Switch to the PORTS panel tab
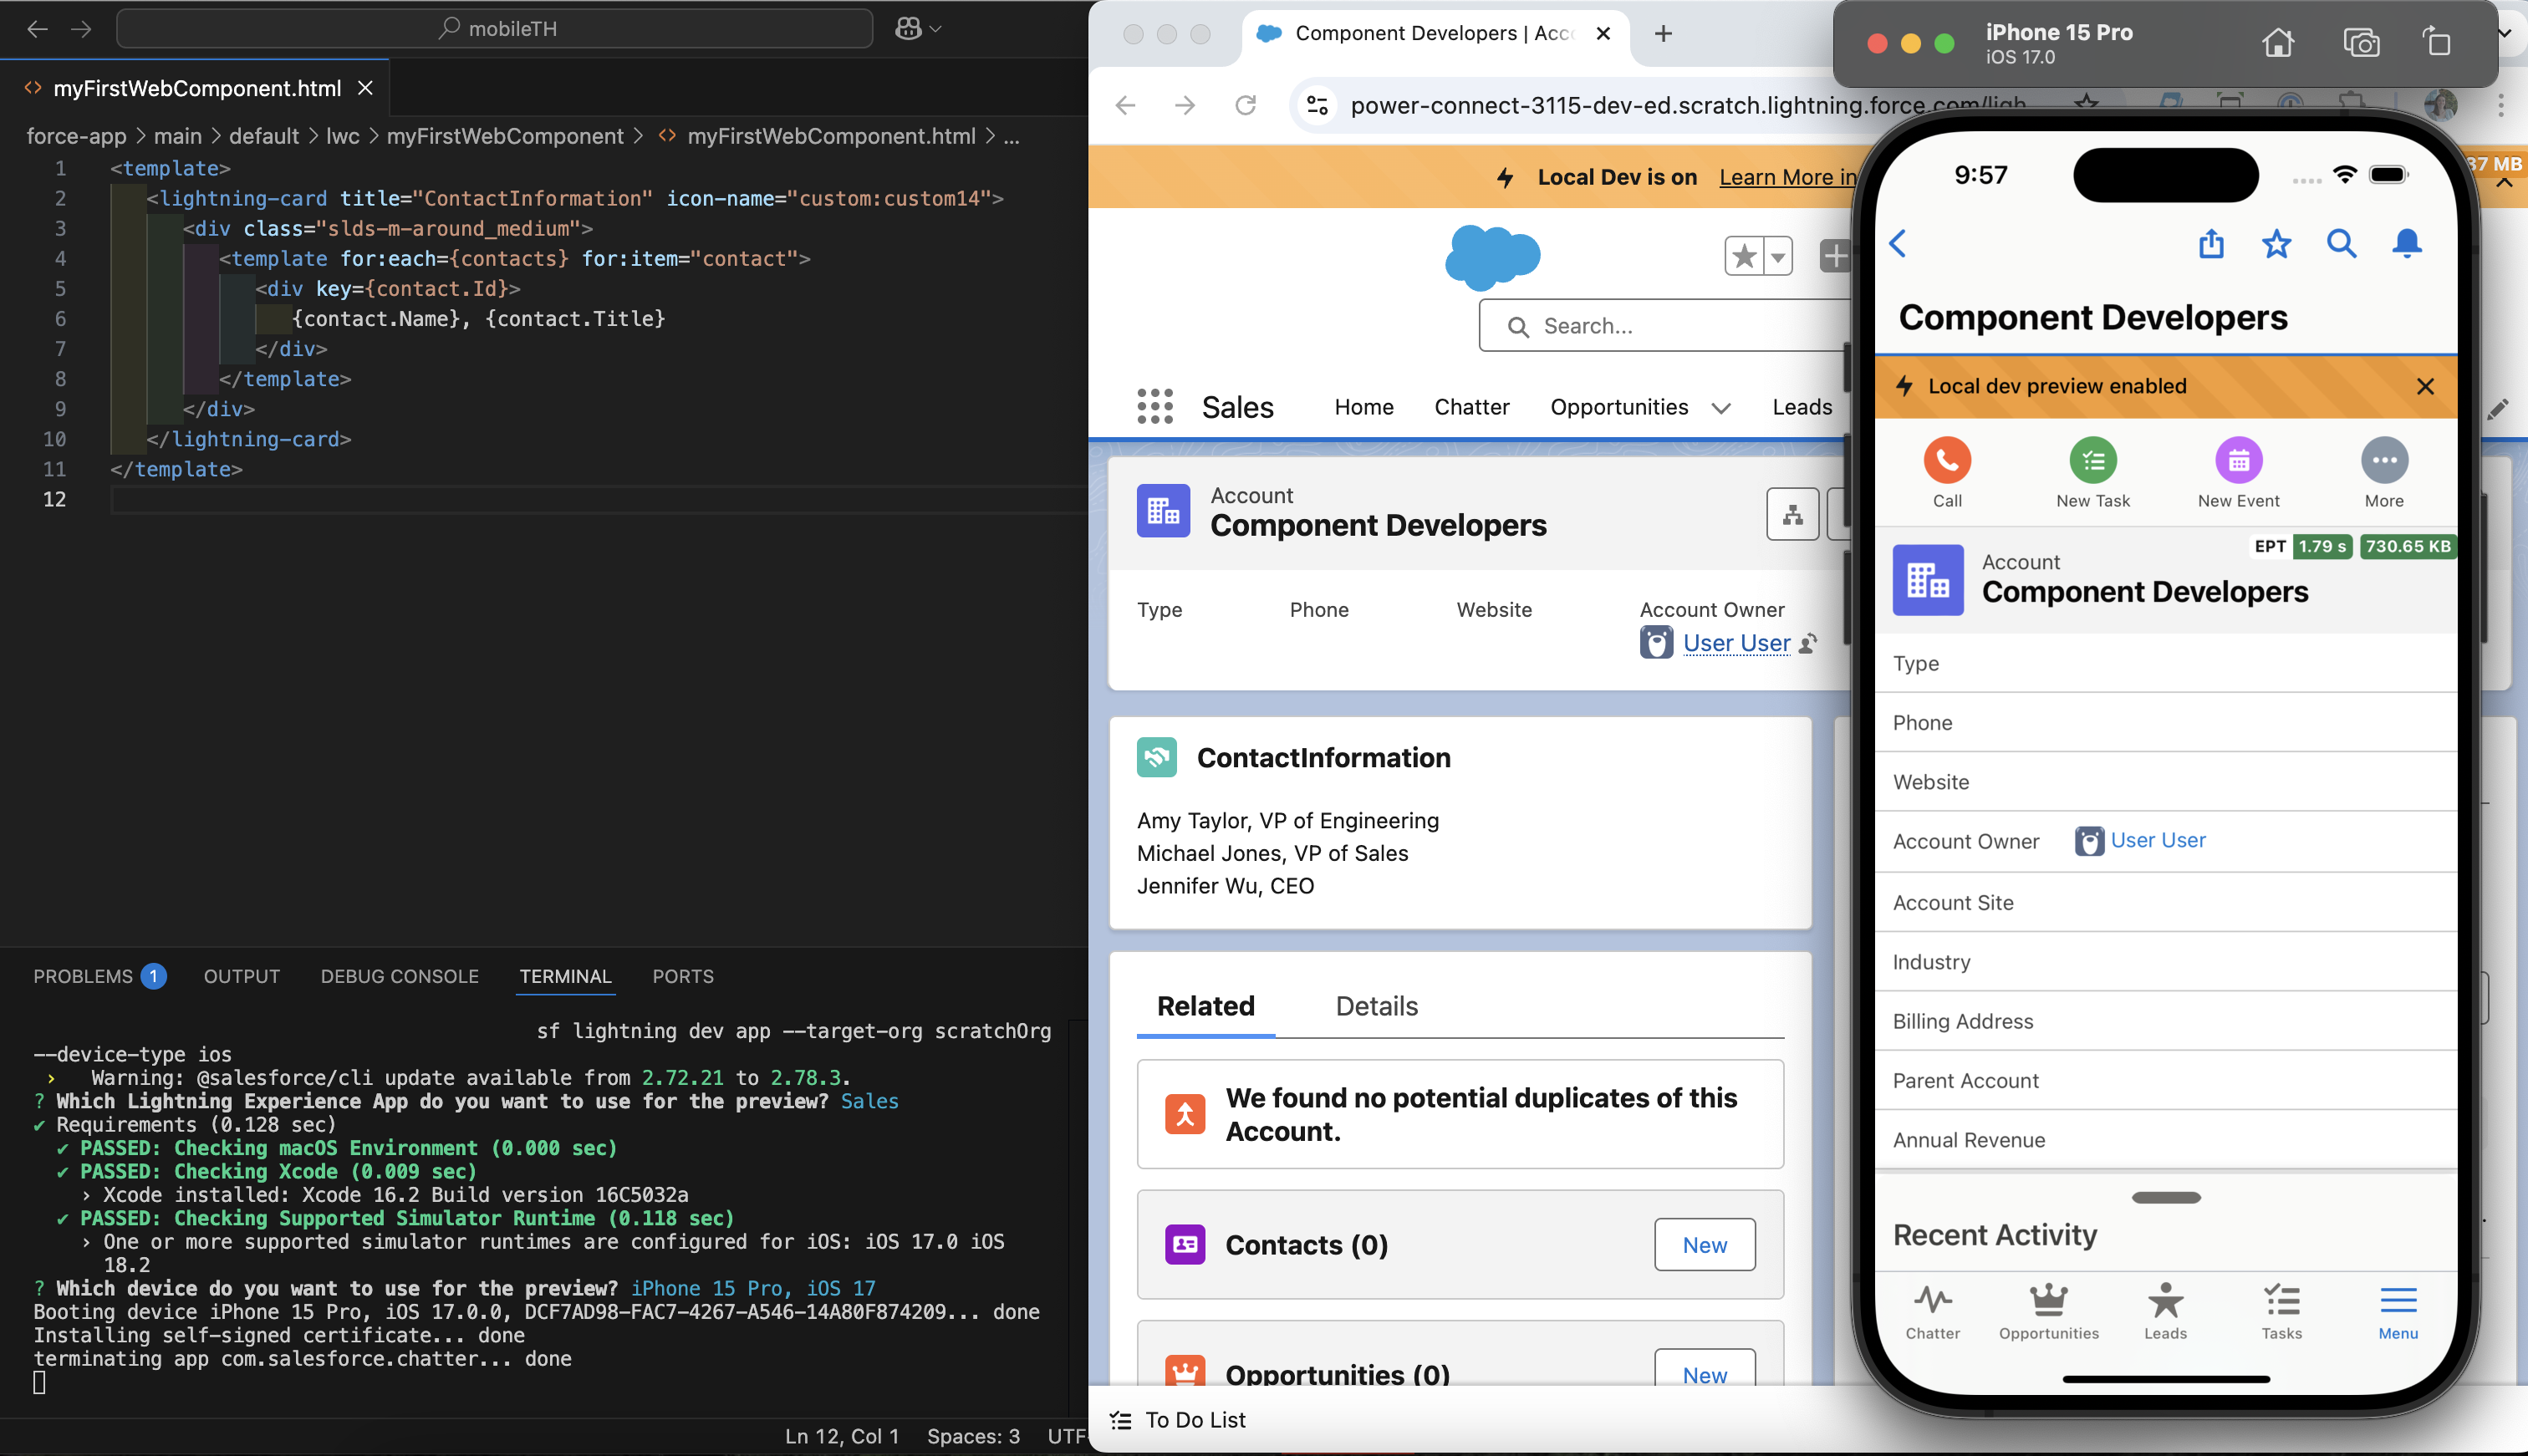This screenshot has height=1456, width=2528. [683, 976]
